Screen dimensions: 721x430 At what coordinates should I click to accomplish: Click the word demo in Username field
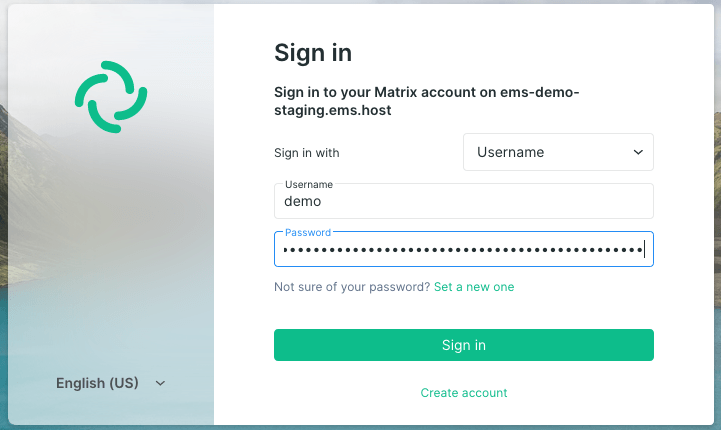point(303,201)
